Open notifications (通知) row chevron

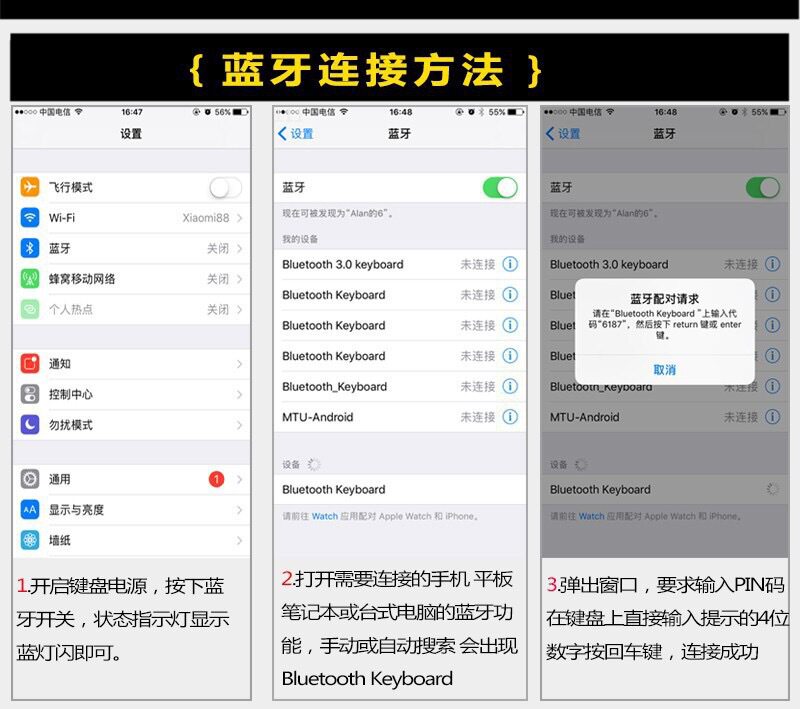239,364
